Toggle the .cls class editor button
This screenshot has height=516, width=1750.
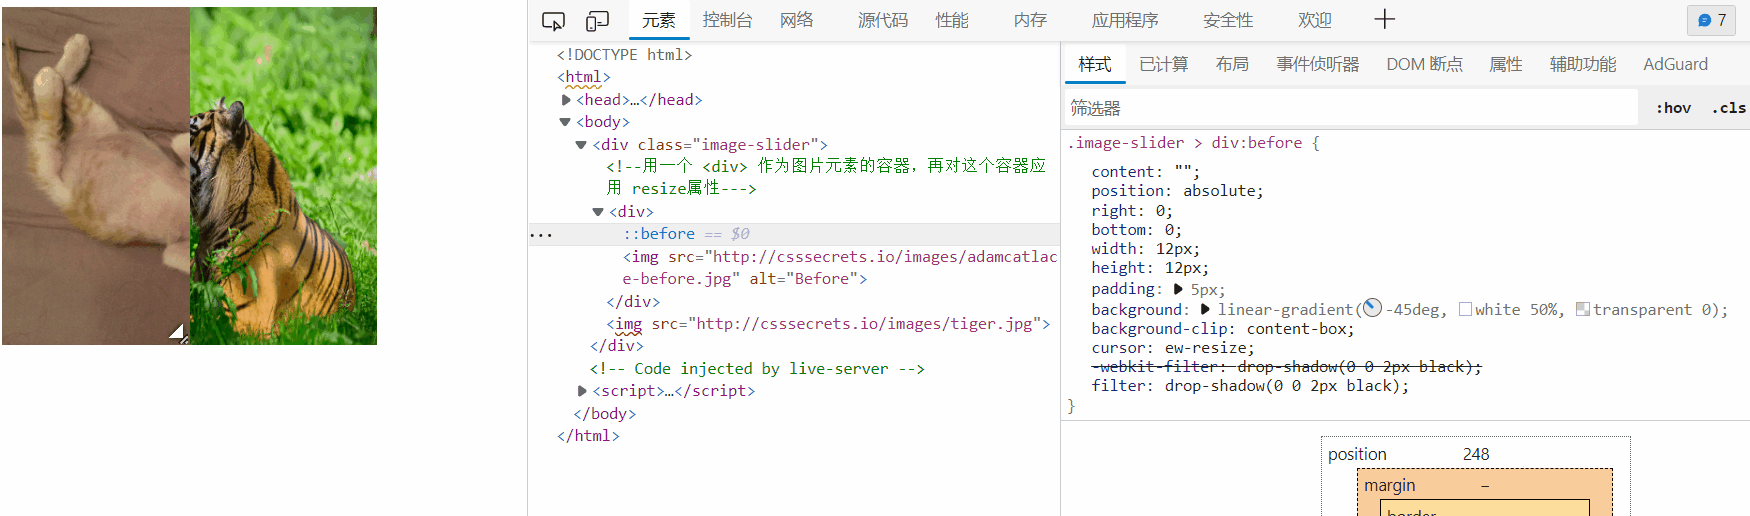click(x=1728, y=108)
